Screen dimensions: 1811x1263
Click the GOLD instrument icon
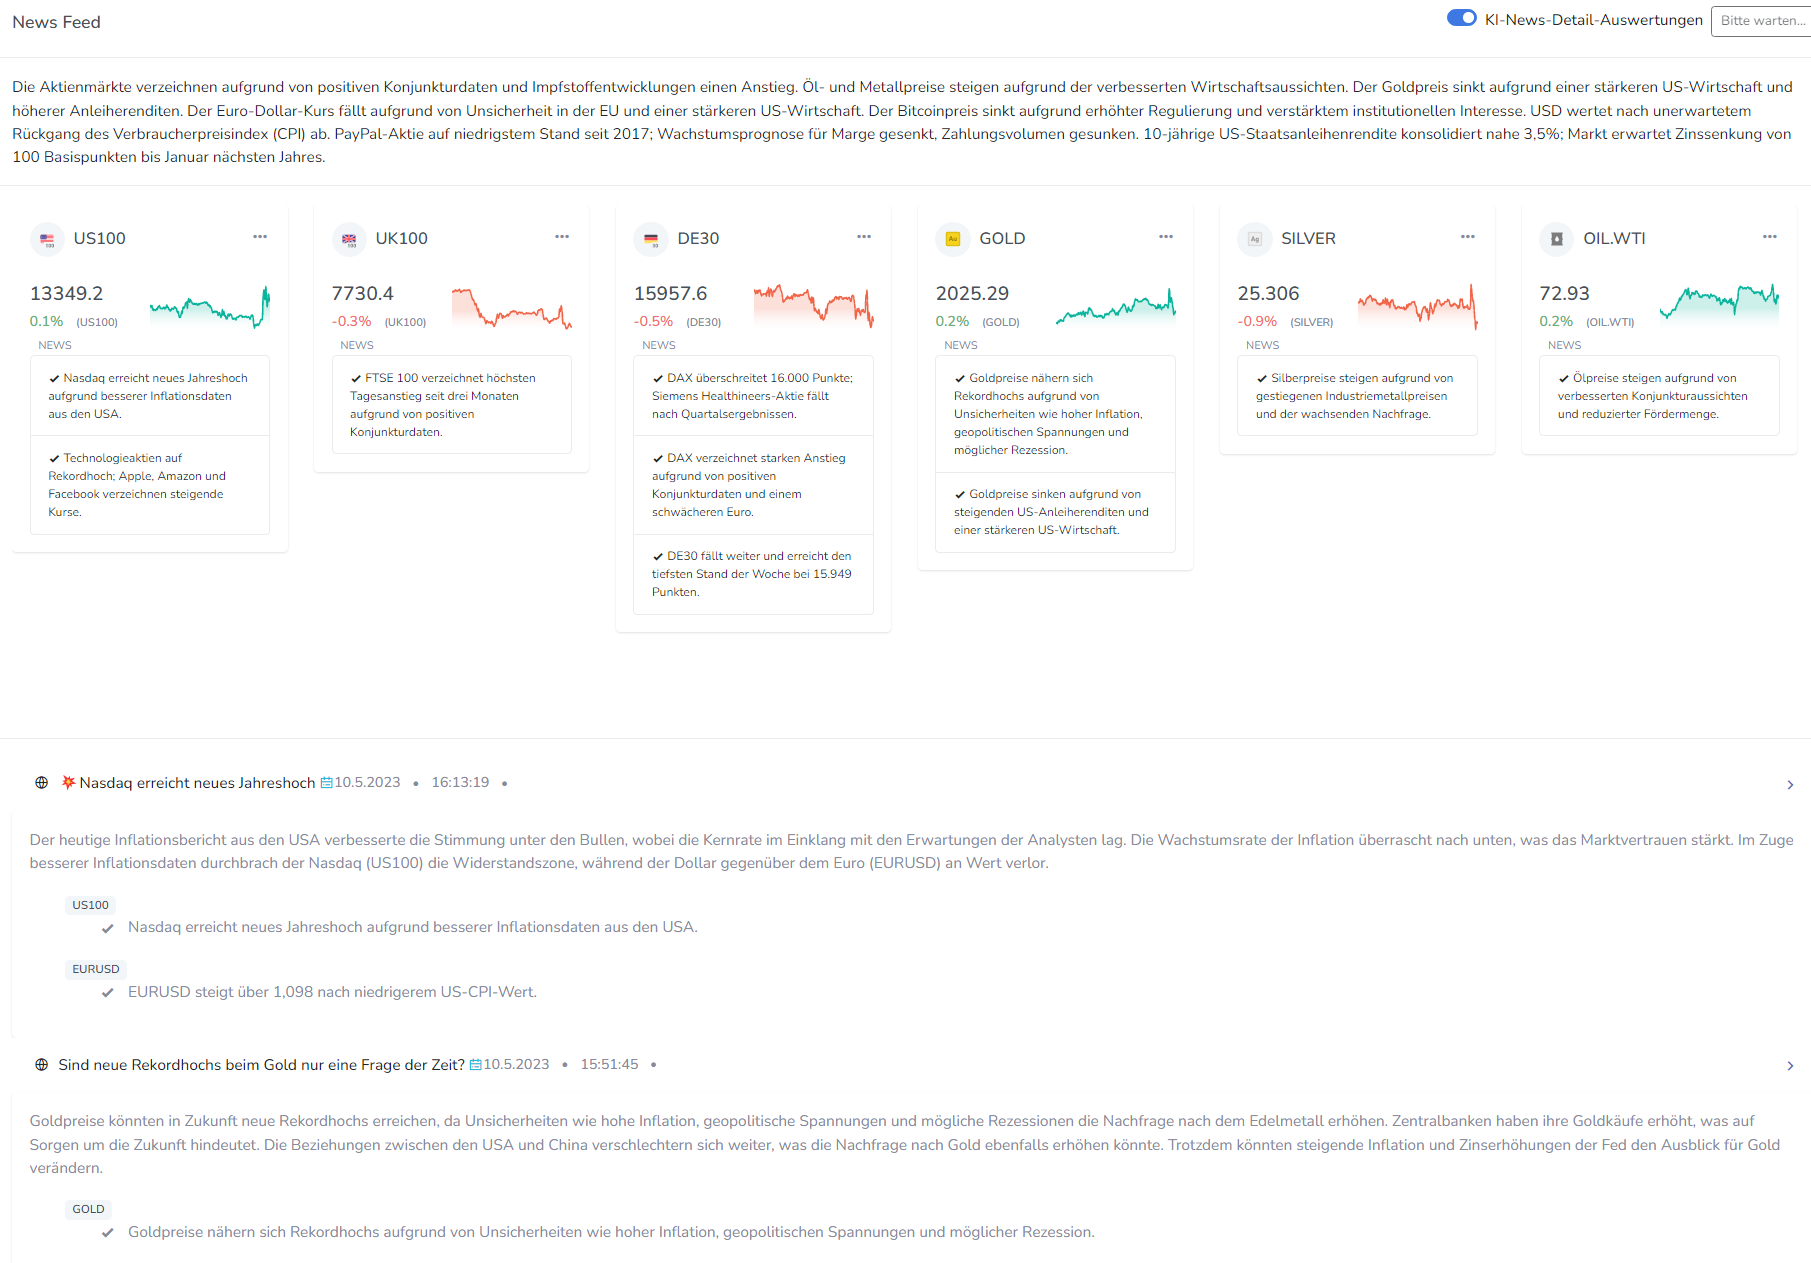coord(953,239)
